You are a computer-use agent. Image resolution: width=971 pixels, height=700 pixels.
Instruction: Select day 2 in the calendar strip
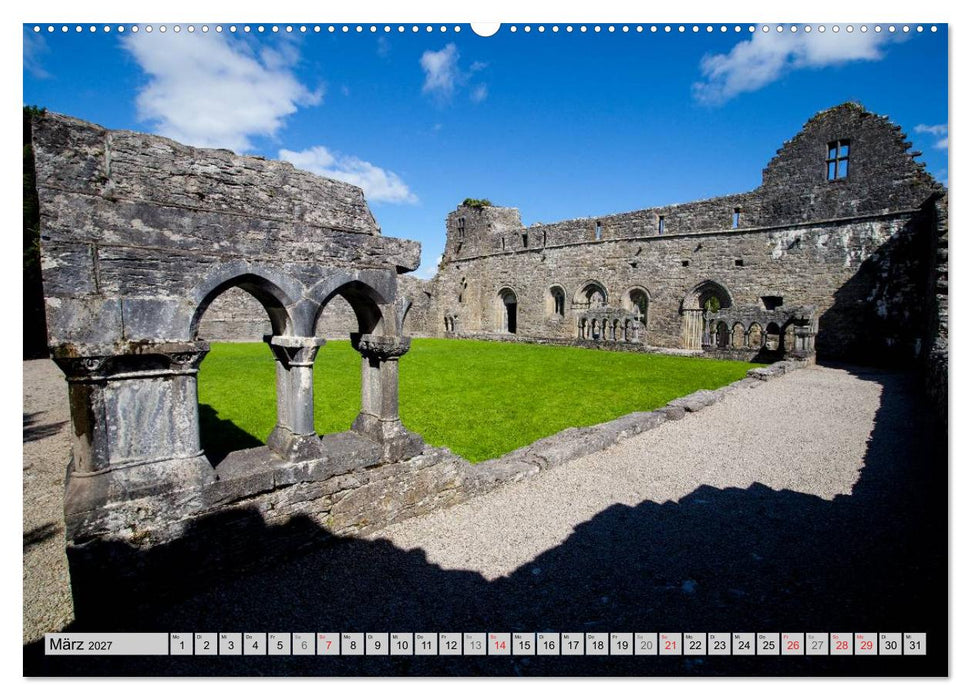coord(206,644)
